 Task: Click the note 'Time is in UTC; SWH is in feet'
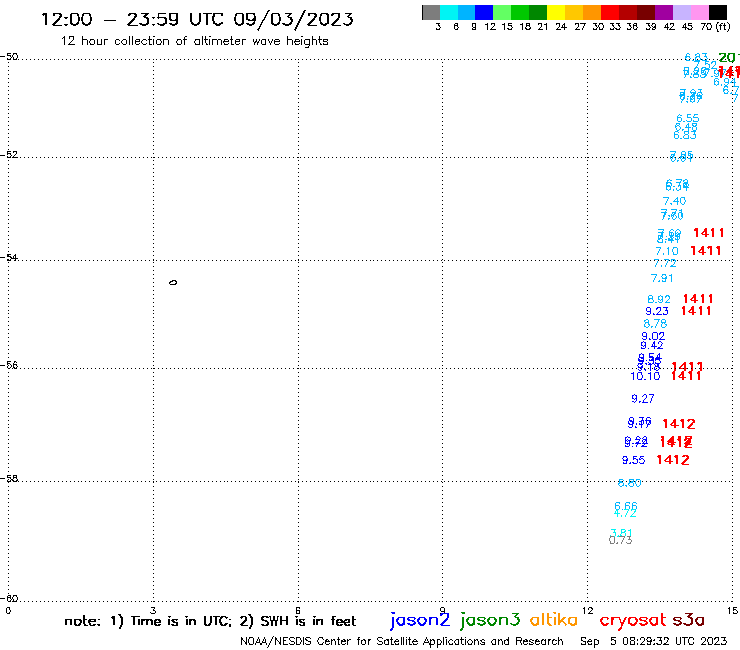point(210,621)
